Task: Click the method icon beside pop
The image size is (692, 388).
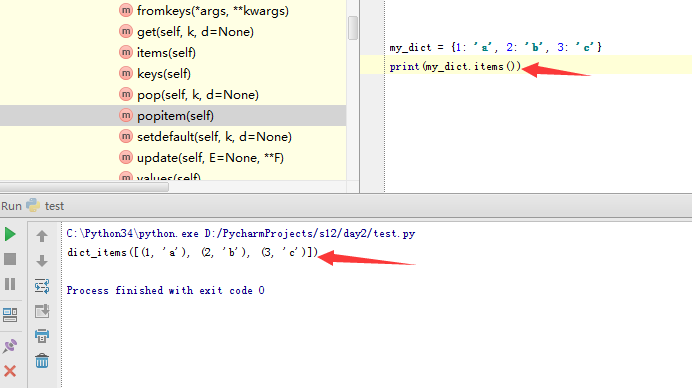Action: [x=126, y=94]
